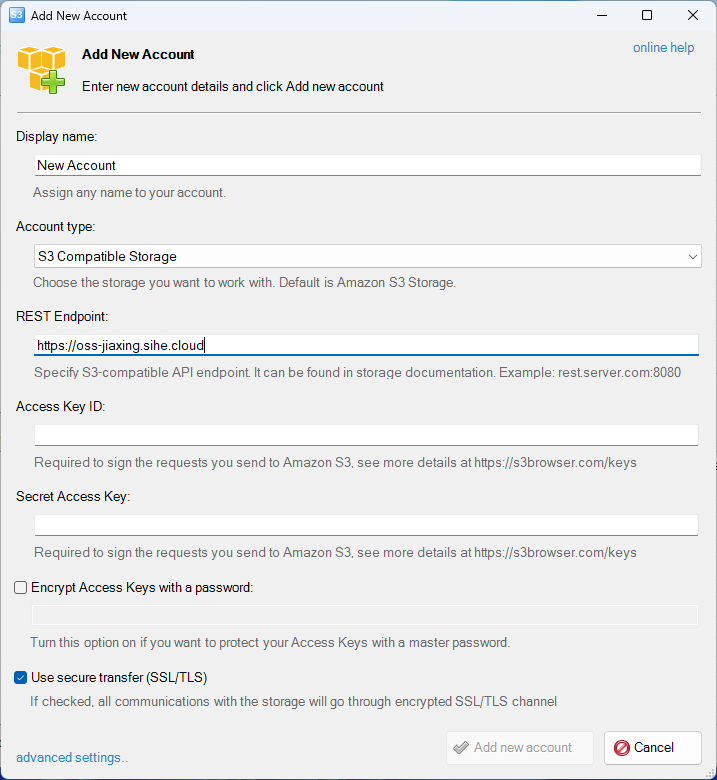Click the red Cancel button
717x780 pixels.
[x=652, y=748]
